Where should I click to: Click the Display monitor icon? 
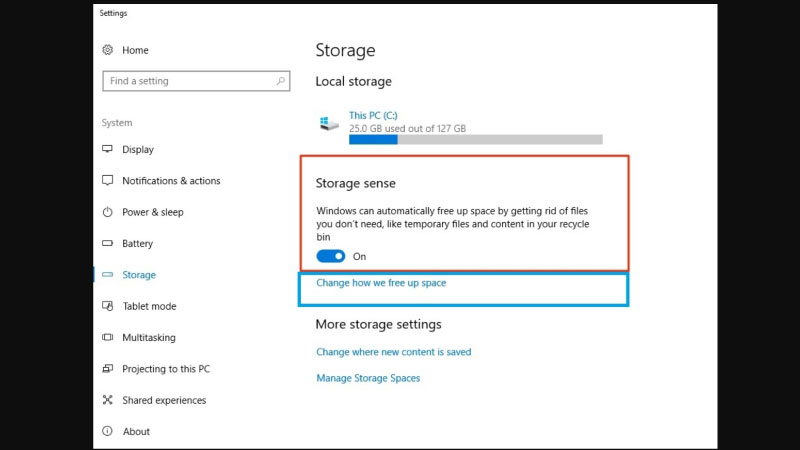pyautogui.click(x=108, y=149)
